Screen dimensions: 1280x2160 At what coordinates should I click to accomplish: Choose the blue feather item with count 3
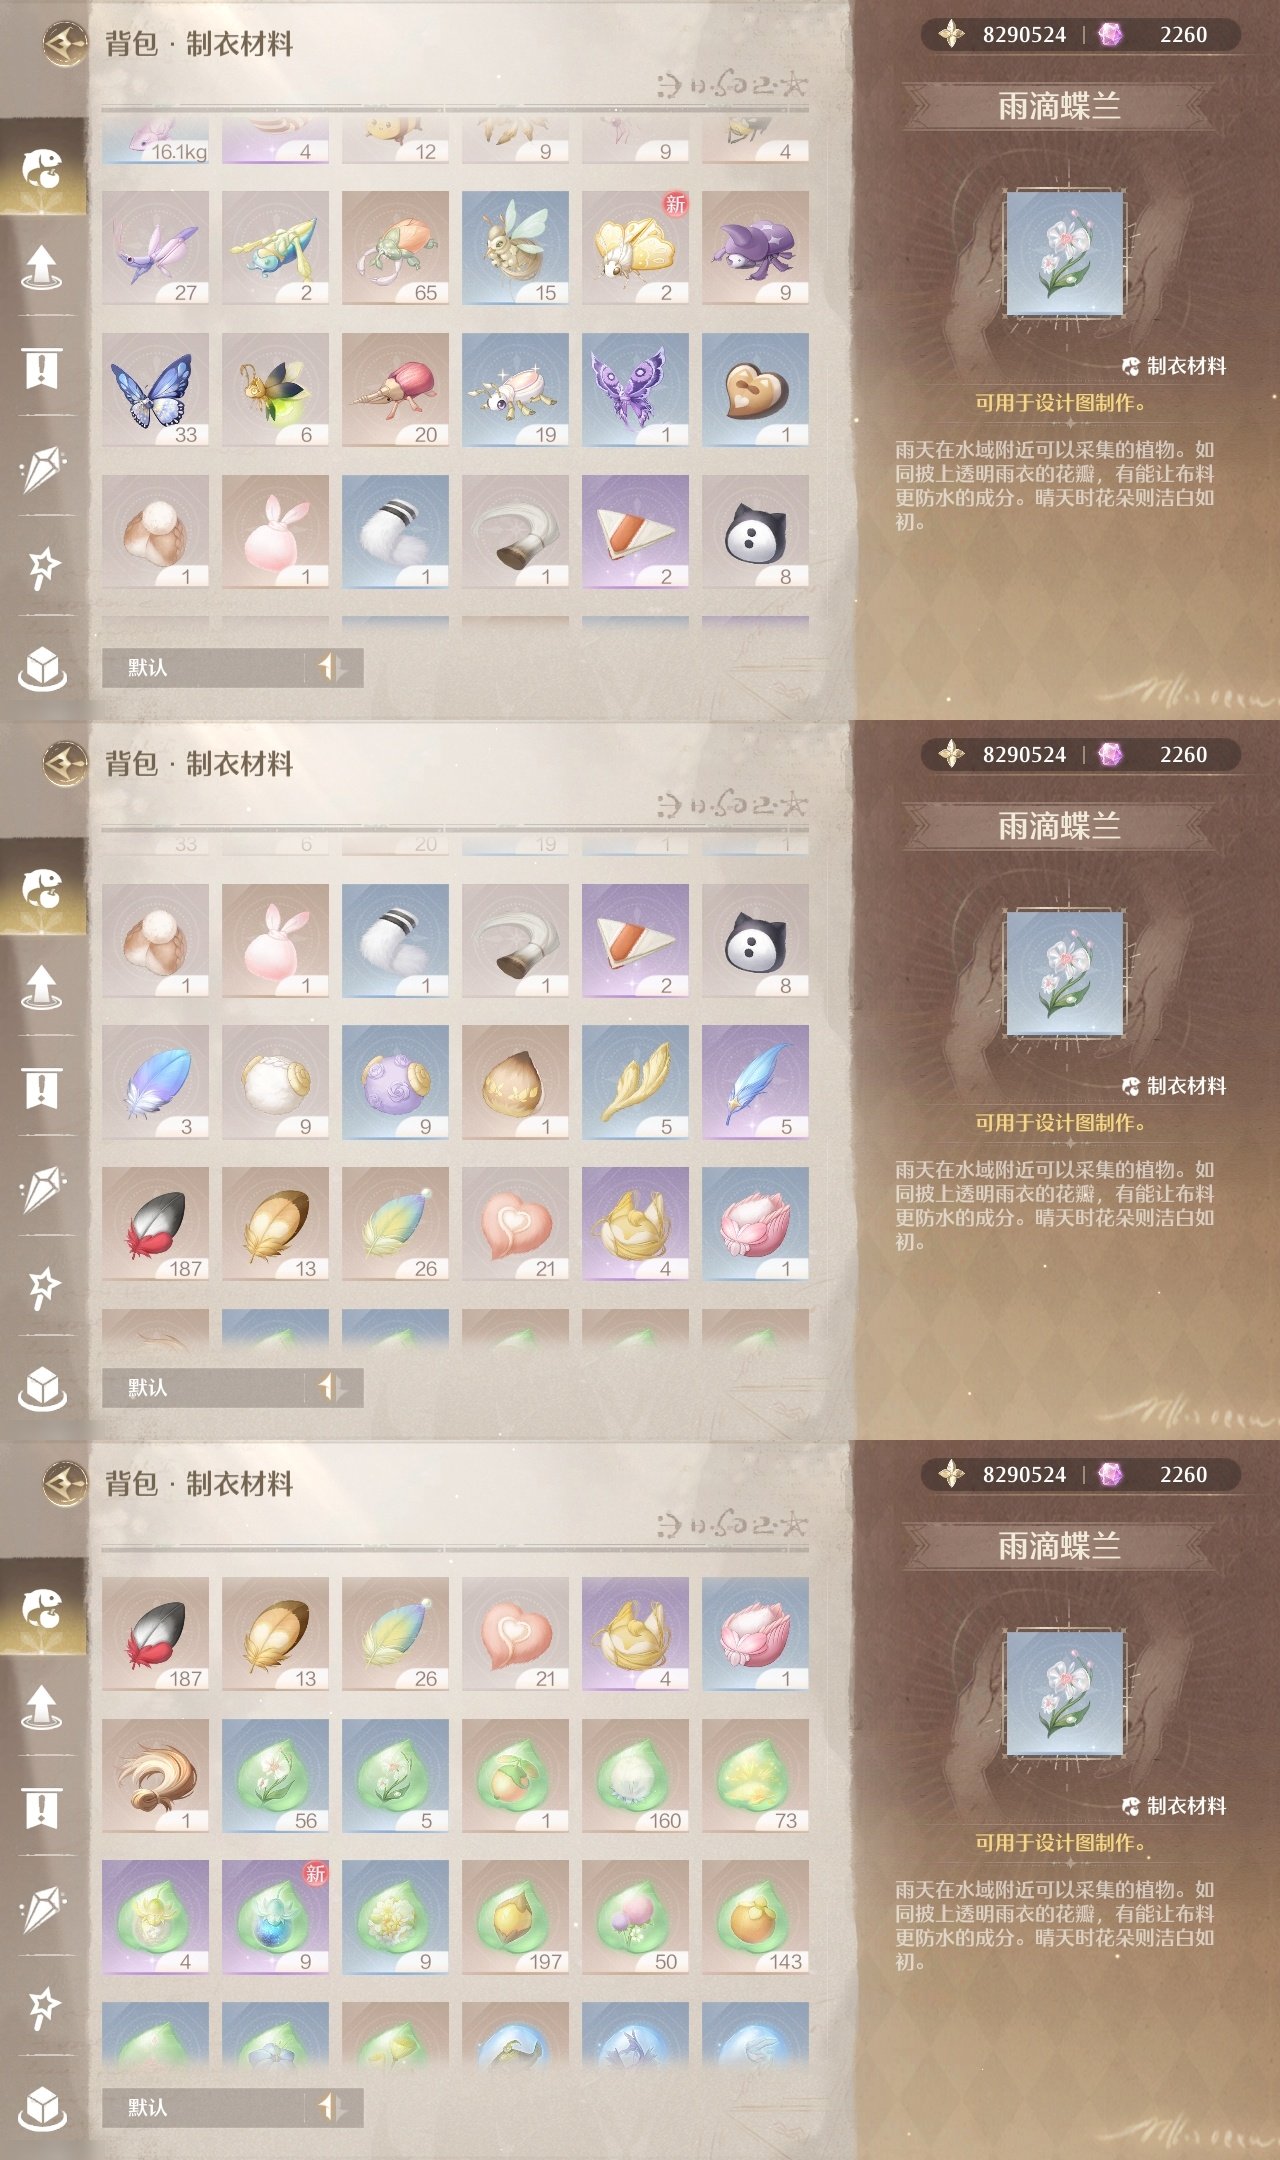[x=155, y=1082]
